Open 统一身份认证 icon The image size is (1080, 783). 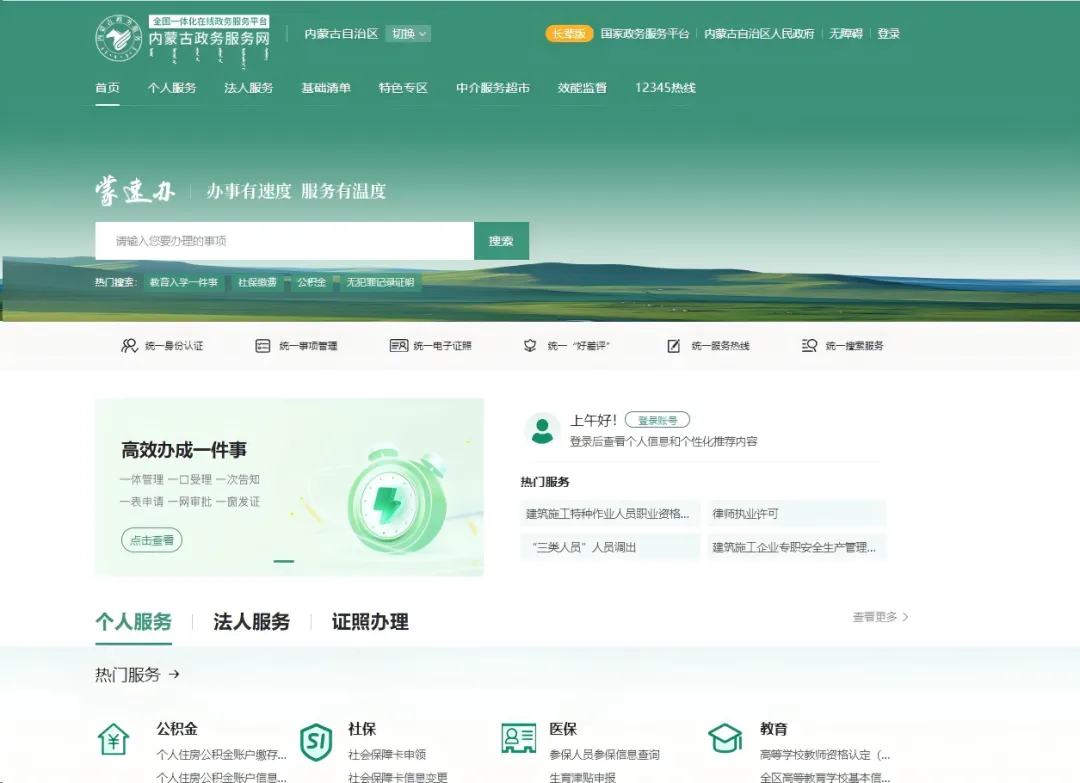click(129, 346)
